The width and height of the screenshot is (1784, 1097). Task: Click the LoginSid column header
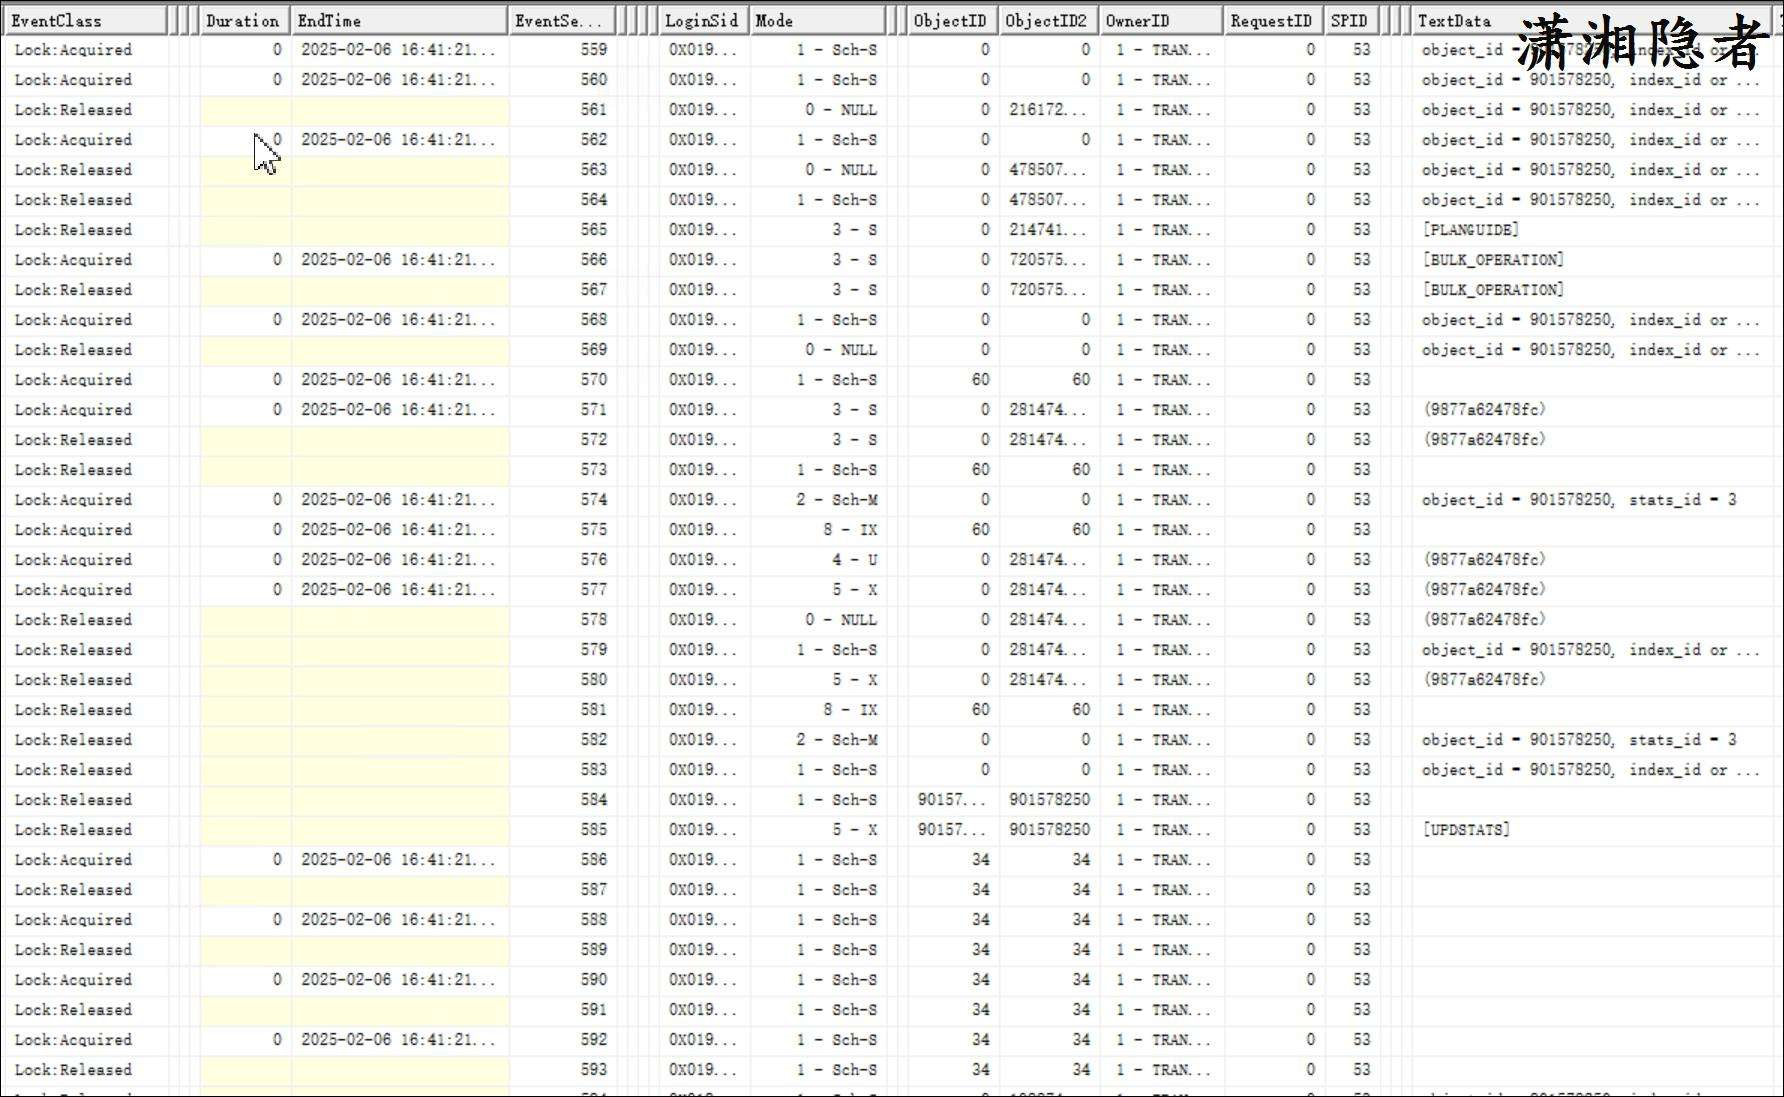click(x=703, y=20)
